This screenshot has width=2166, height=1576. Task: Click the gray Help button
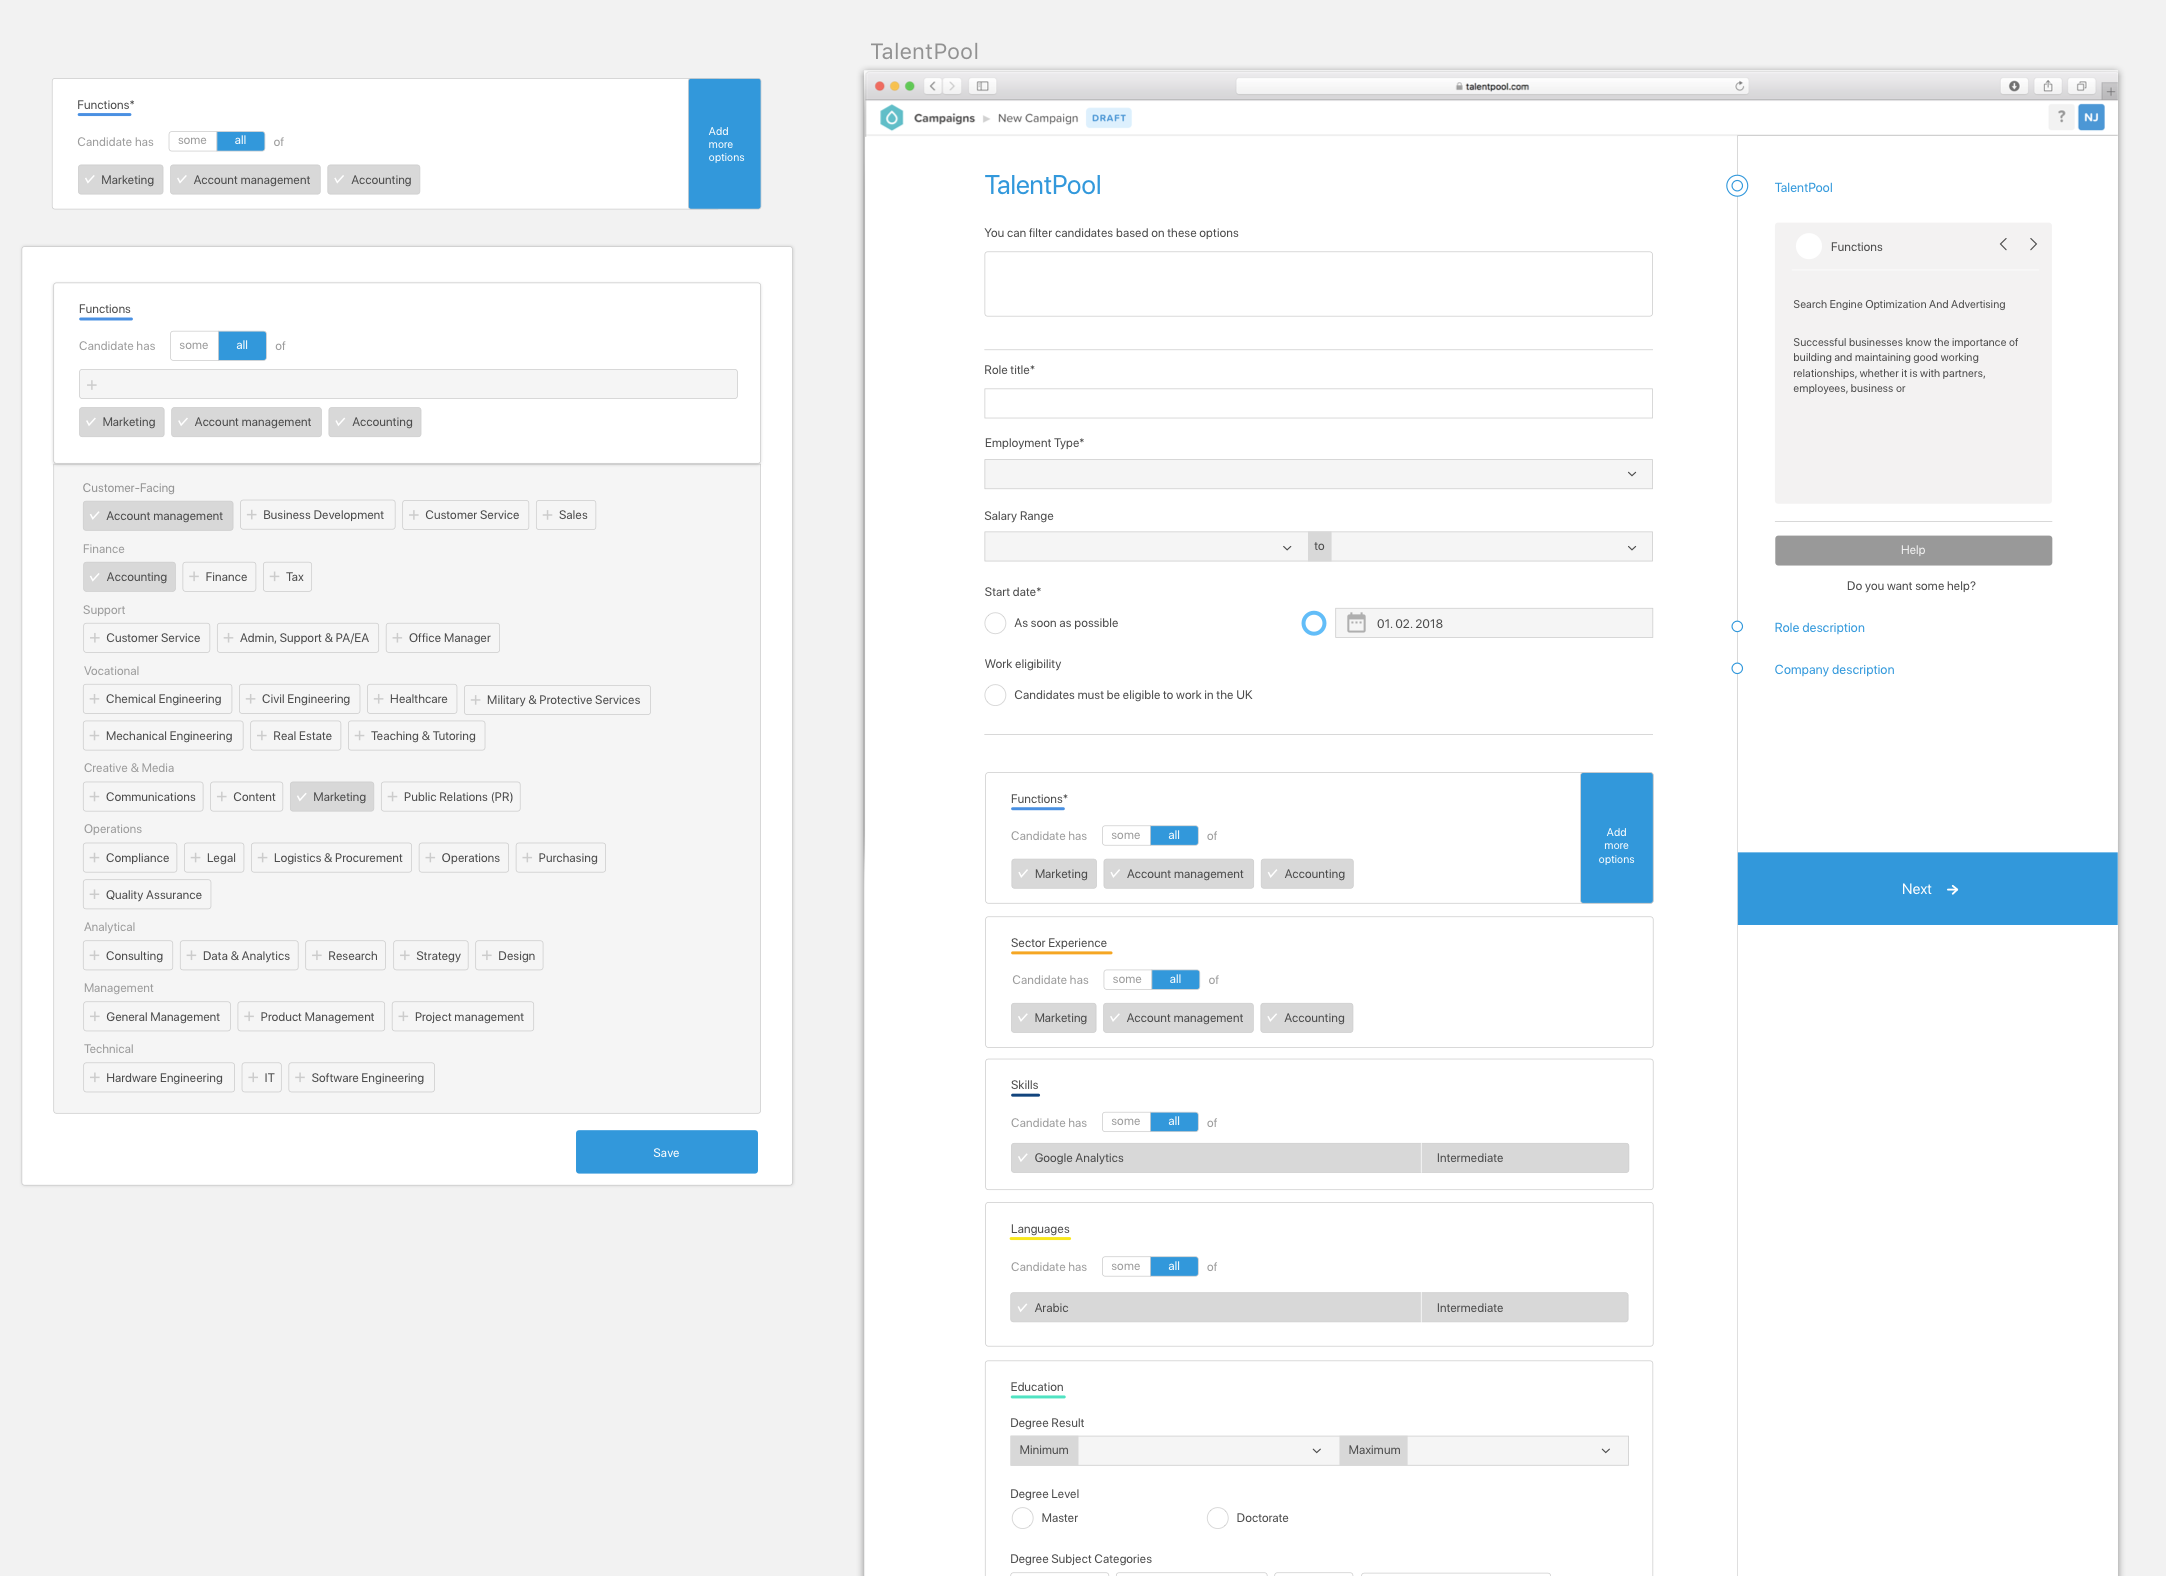tap(1913, 550)
